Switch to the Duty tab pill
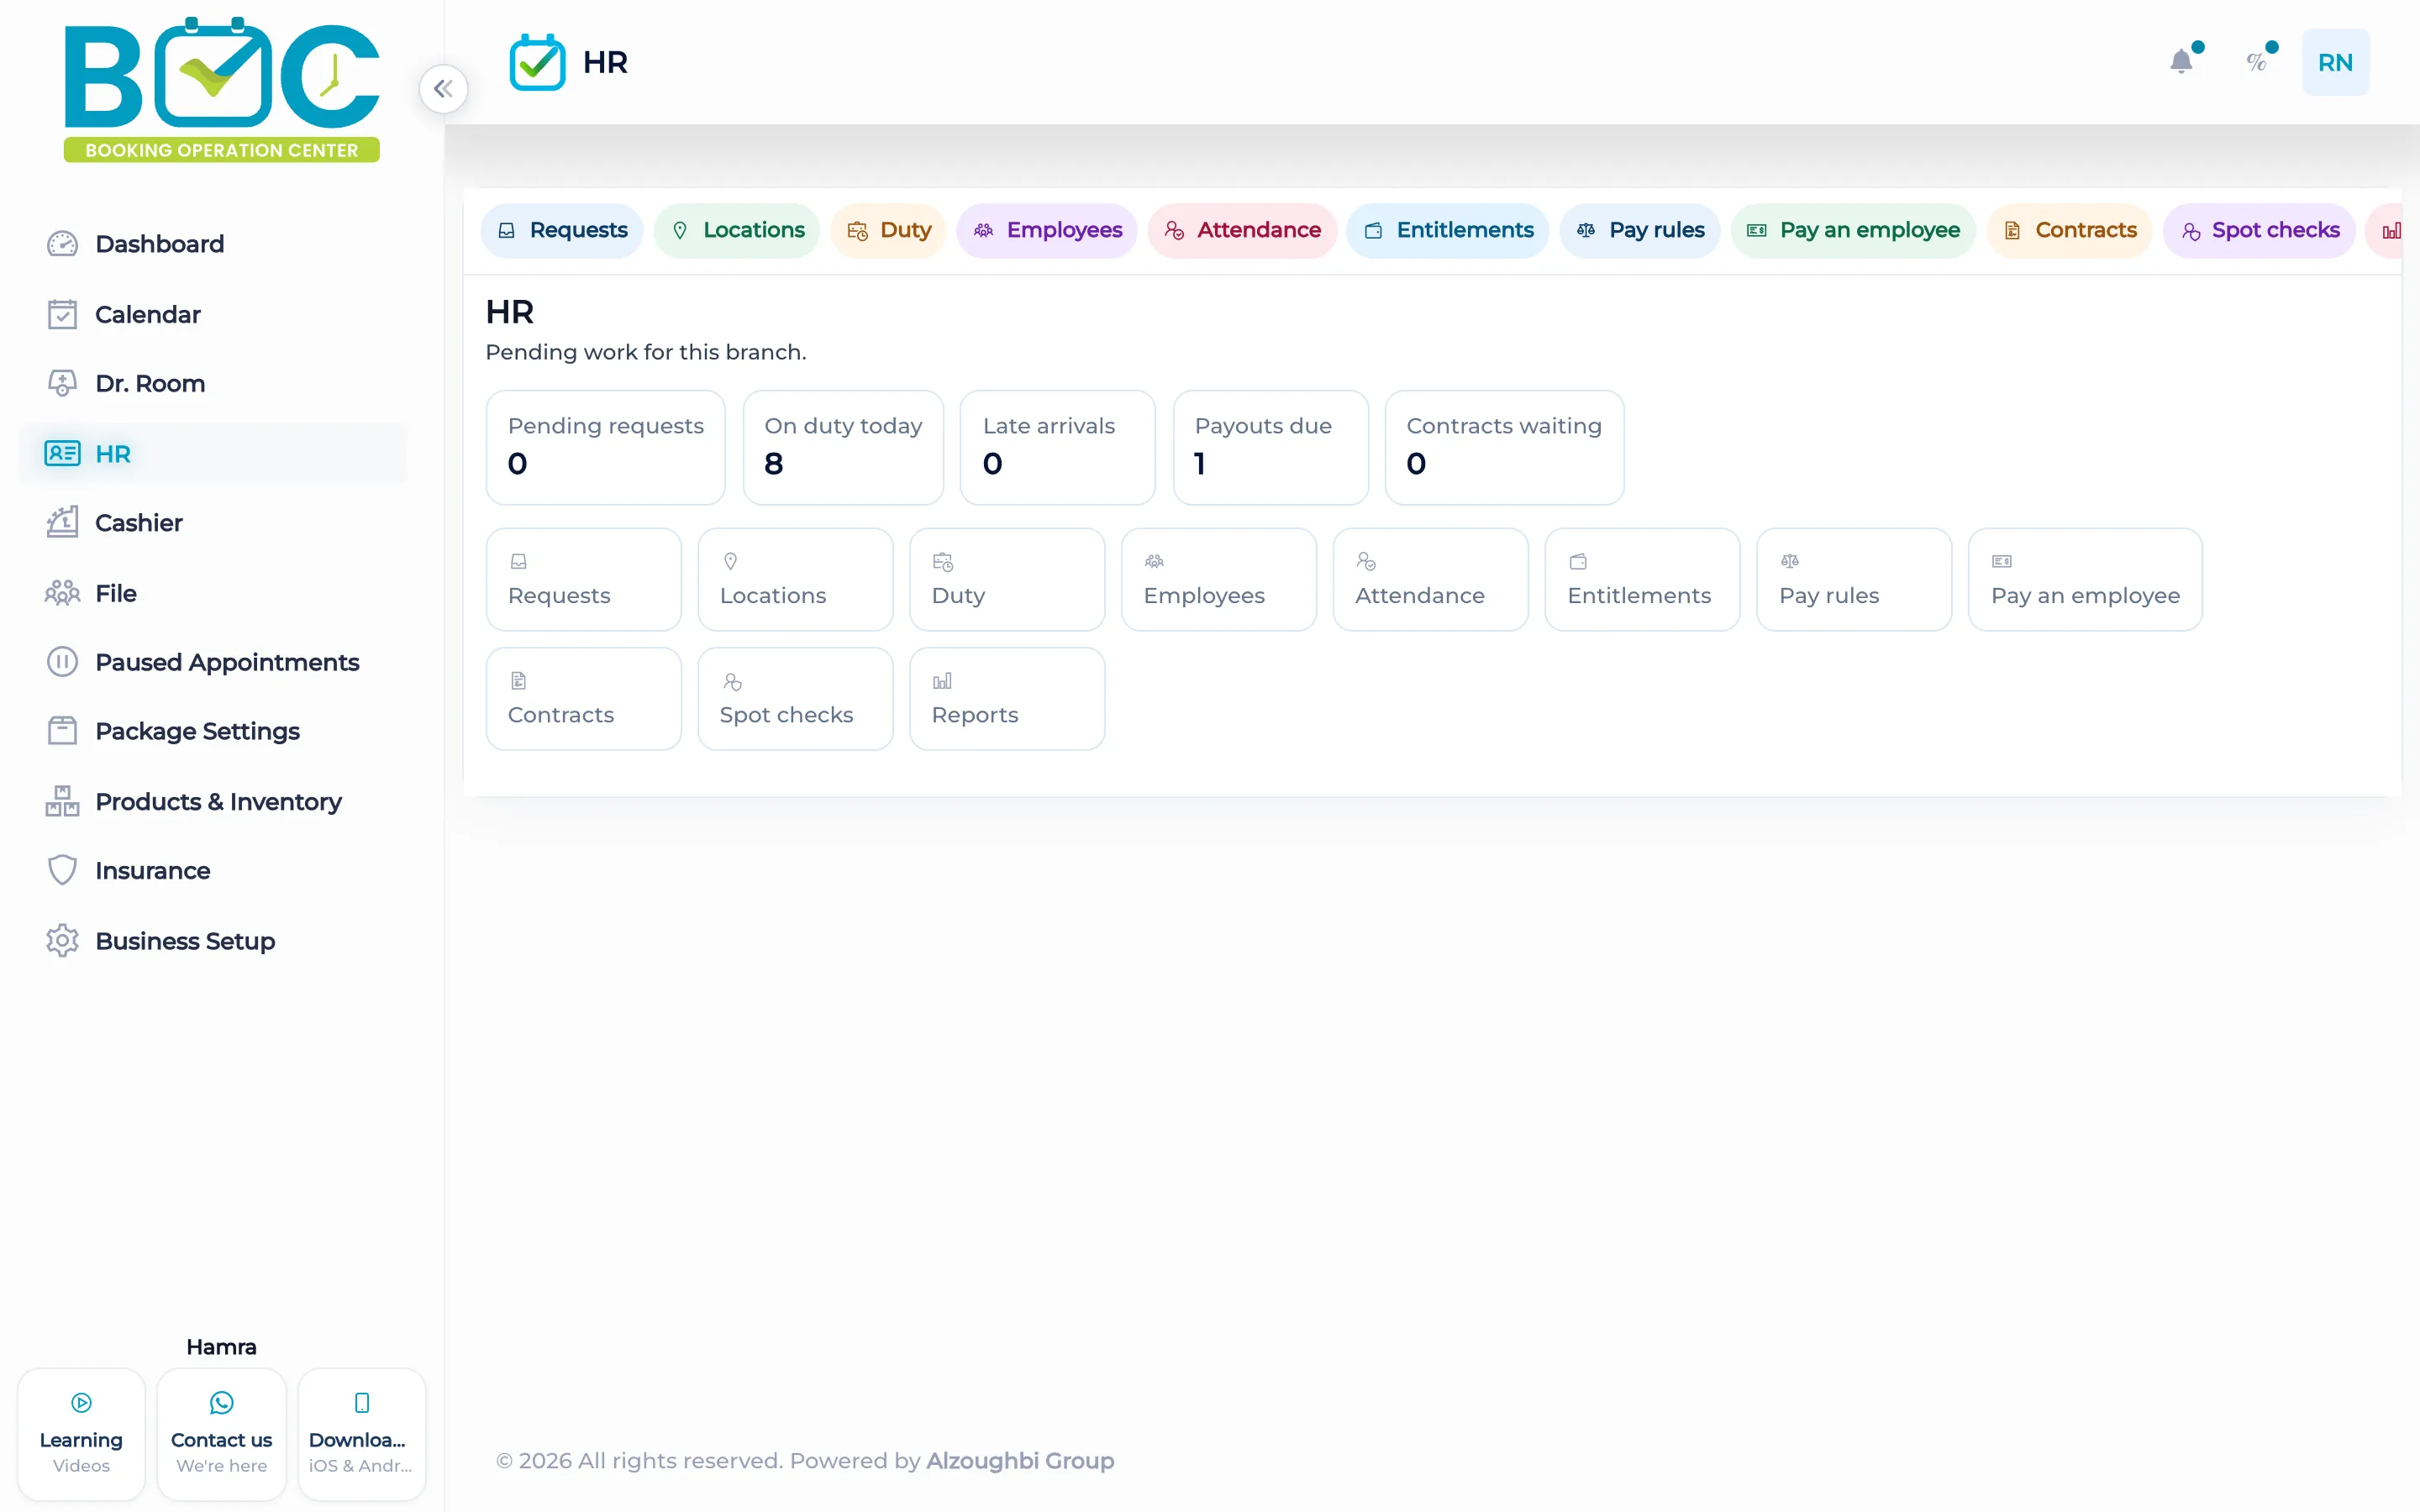 click(x=888, y=231)
